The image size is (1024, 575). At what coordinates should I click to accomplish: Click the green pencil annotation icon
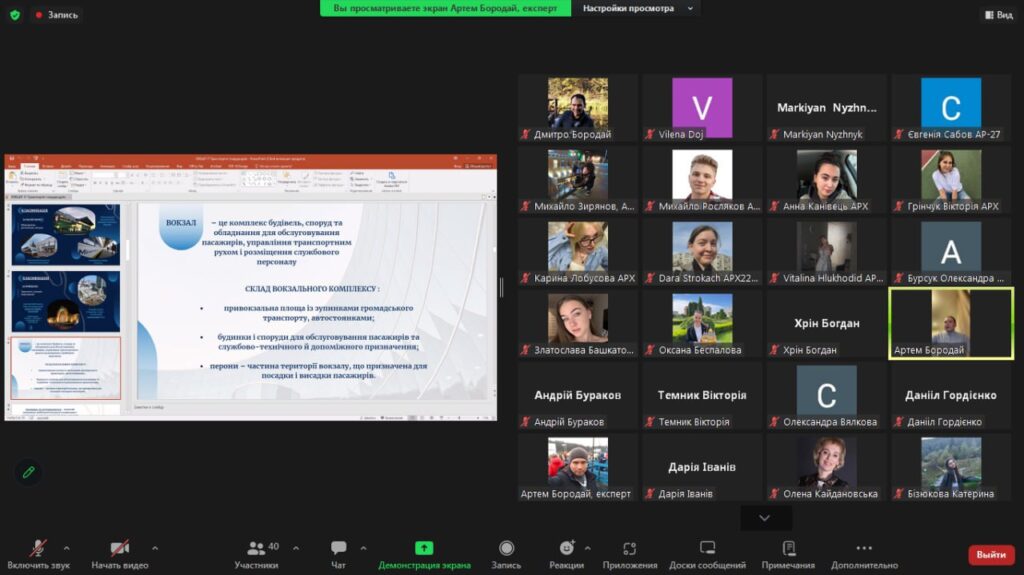28,471
